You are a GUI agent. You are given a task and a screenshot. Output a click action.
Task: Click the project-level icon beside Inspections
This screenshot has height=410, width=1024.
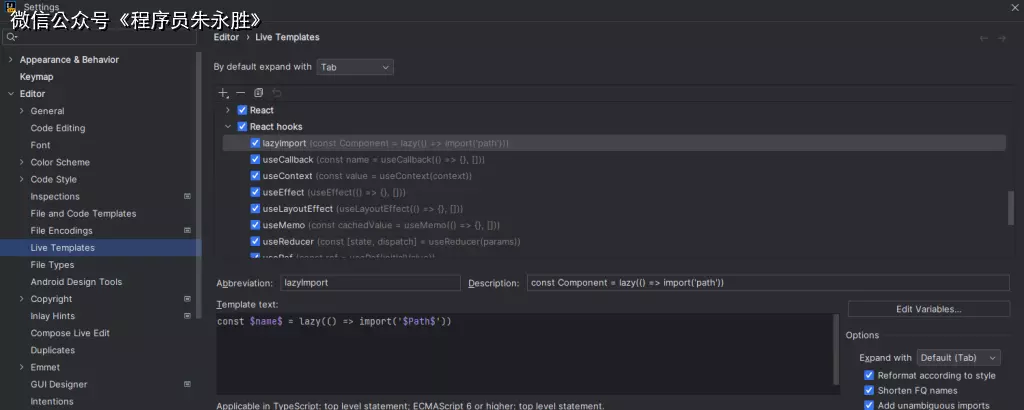click(x=187, y=197)
